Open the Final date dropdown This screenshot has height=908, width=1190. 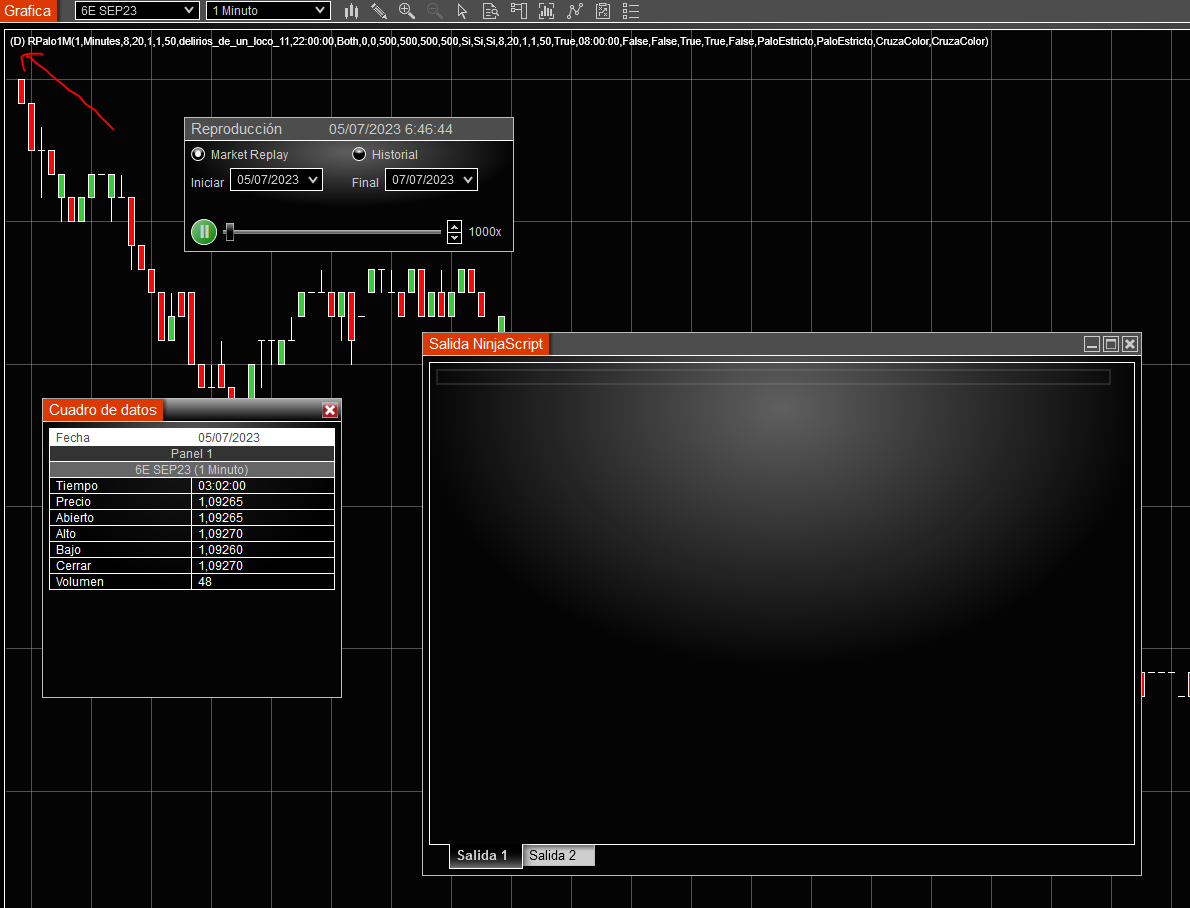[431, 180]
